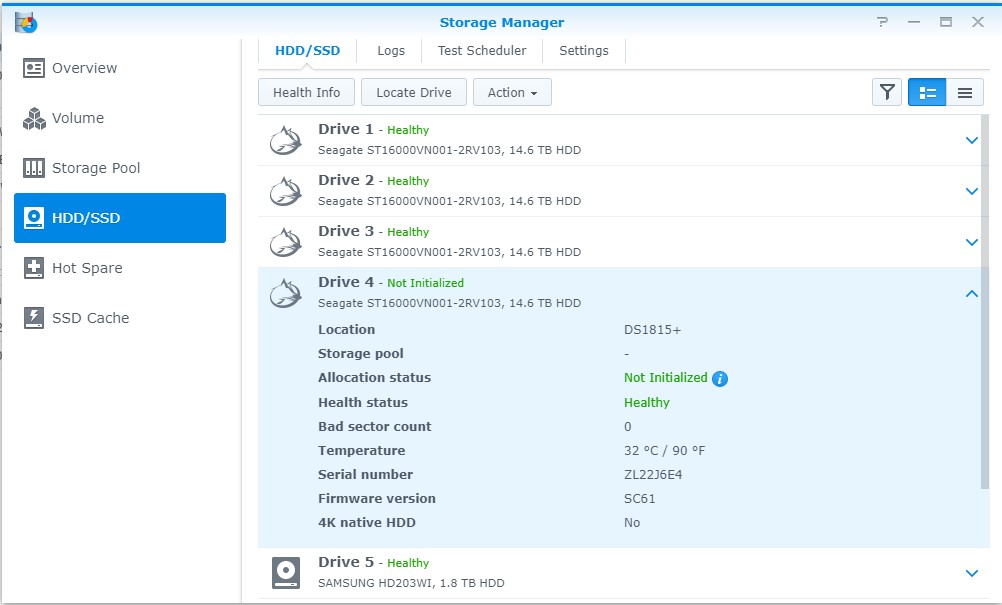Click temperature value 32 °C / 90 °F
This screenshot has height=605, width=1002.
coord(665,450)
